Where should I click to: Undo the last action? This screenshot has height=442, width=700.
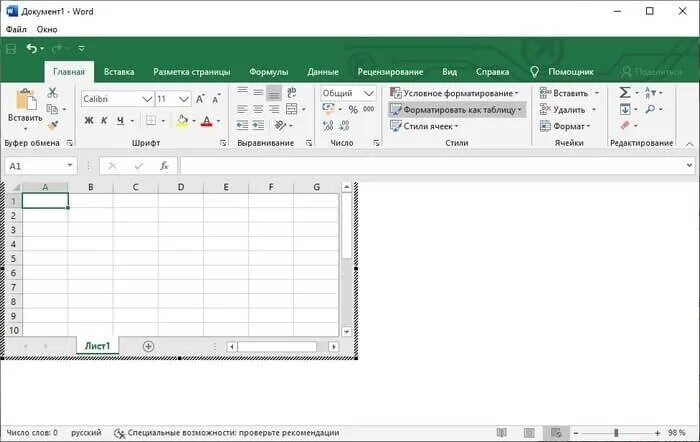[x=31, y=48]
